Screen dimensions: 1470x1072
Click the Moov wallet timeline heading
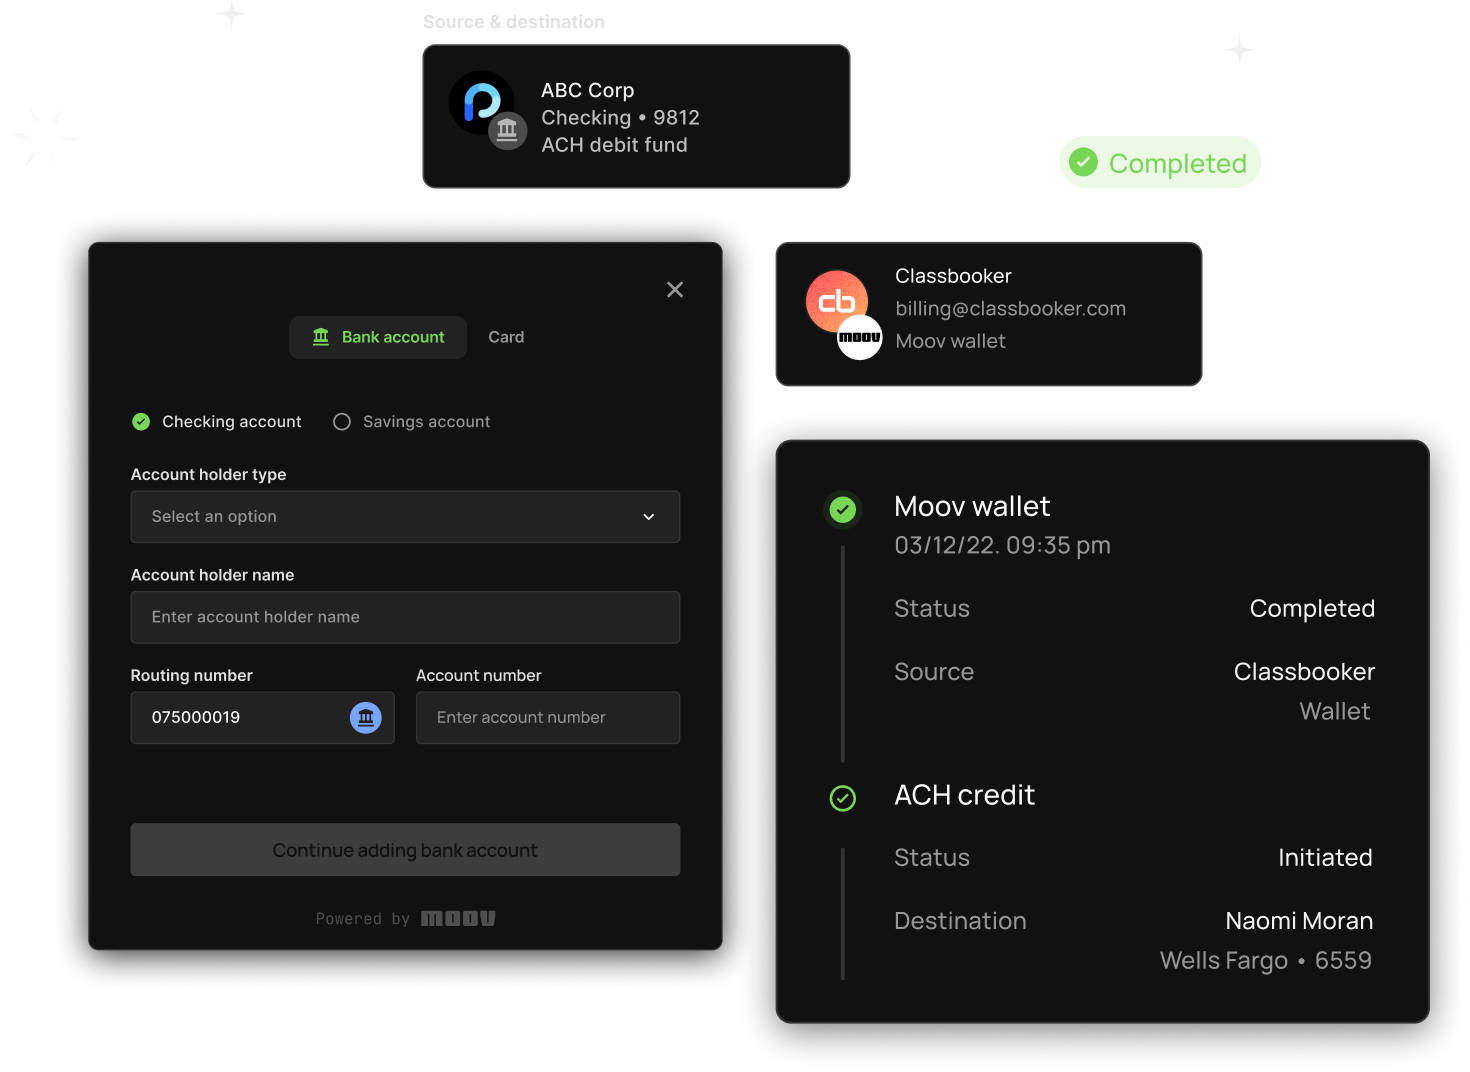pos(972,506)
